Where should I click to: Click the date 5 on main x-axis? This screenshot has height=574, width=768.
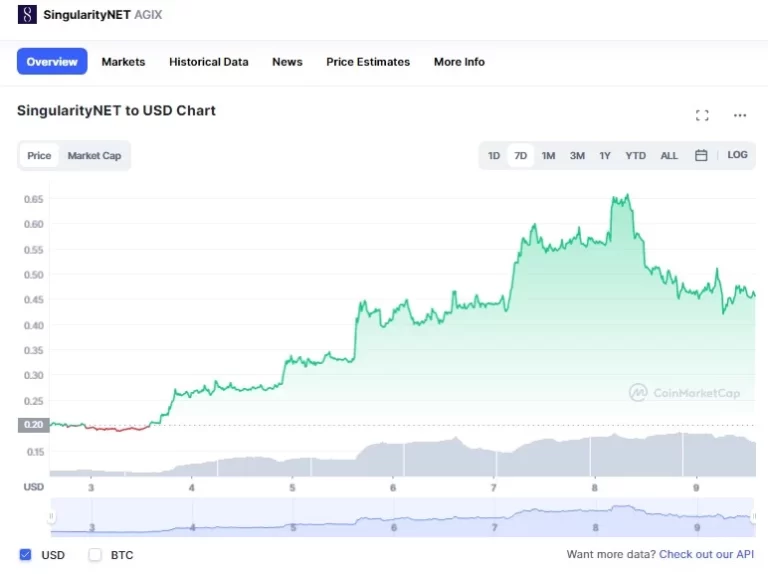(292, 488)
